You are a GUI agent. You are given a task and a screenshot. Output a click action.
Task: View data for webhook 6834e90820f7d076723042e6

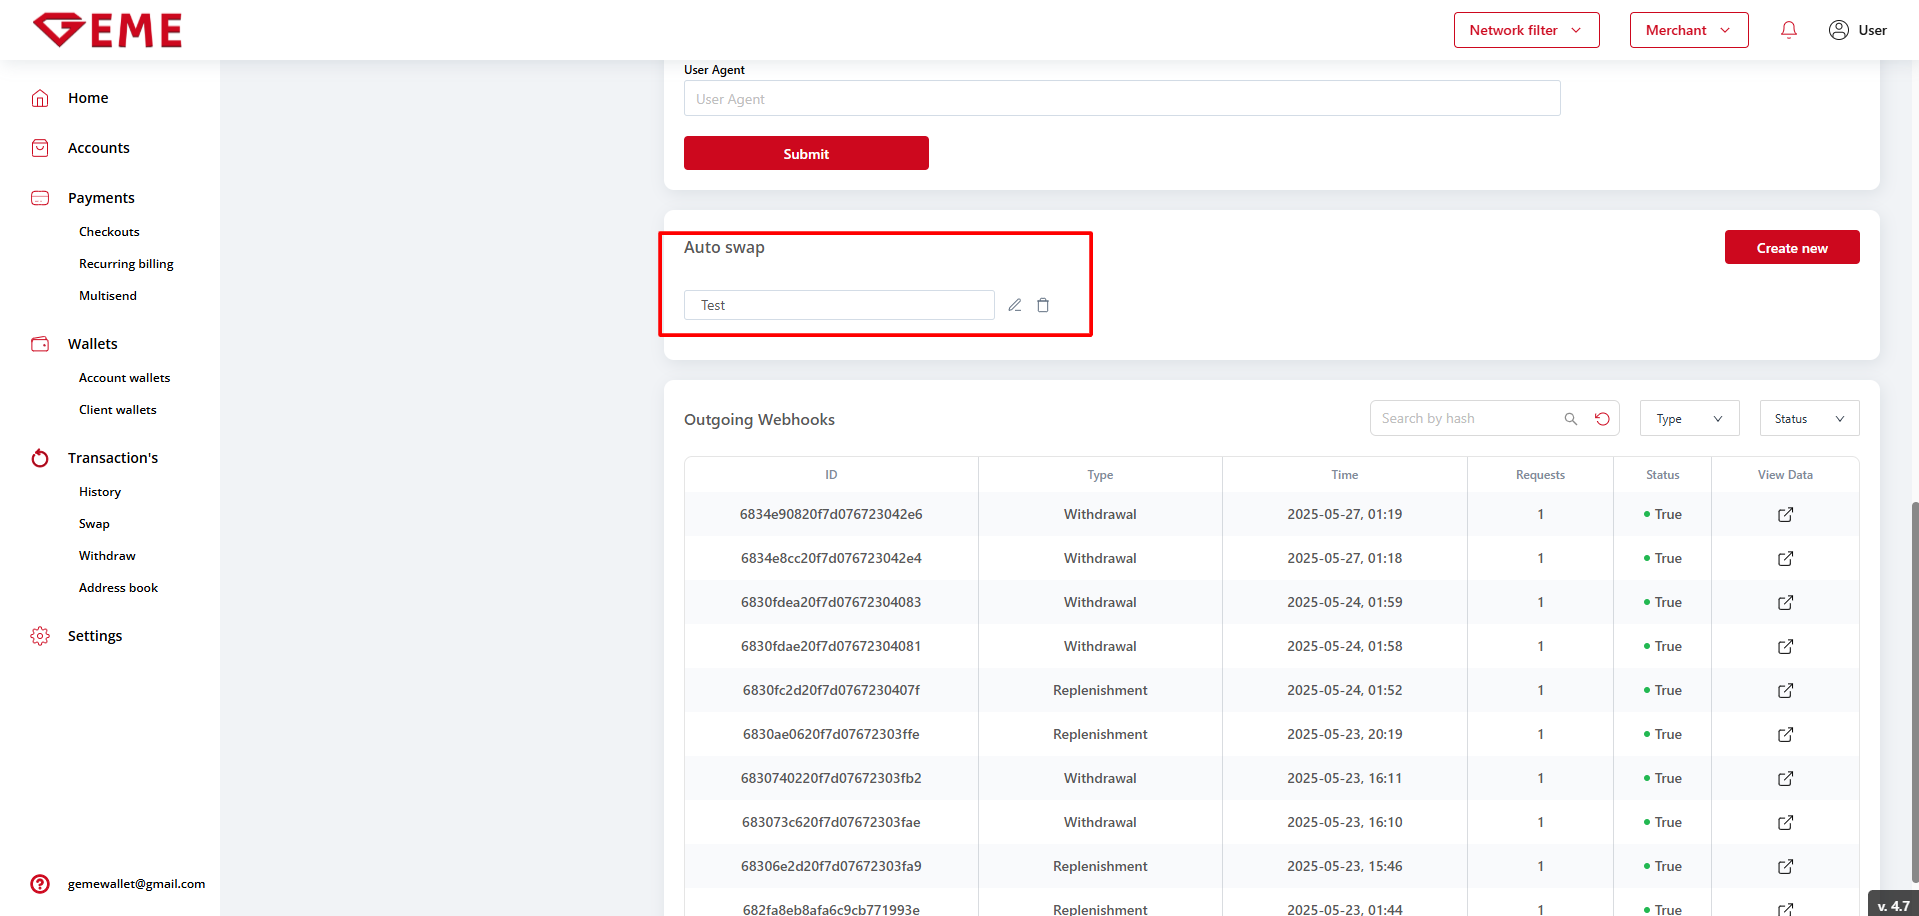[x=1785, y=514]
